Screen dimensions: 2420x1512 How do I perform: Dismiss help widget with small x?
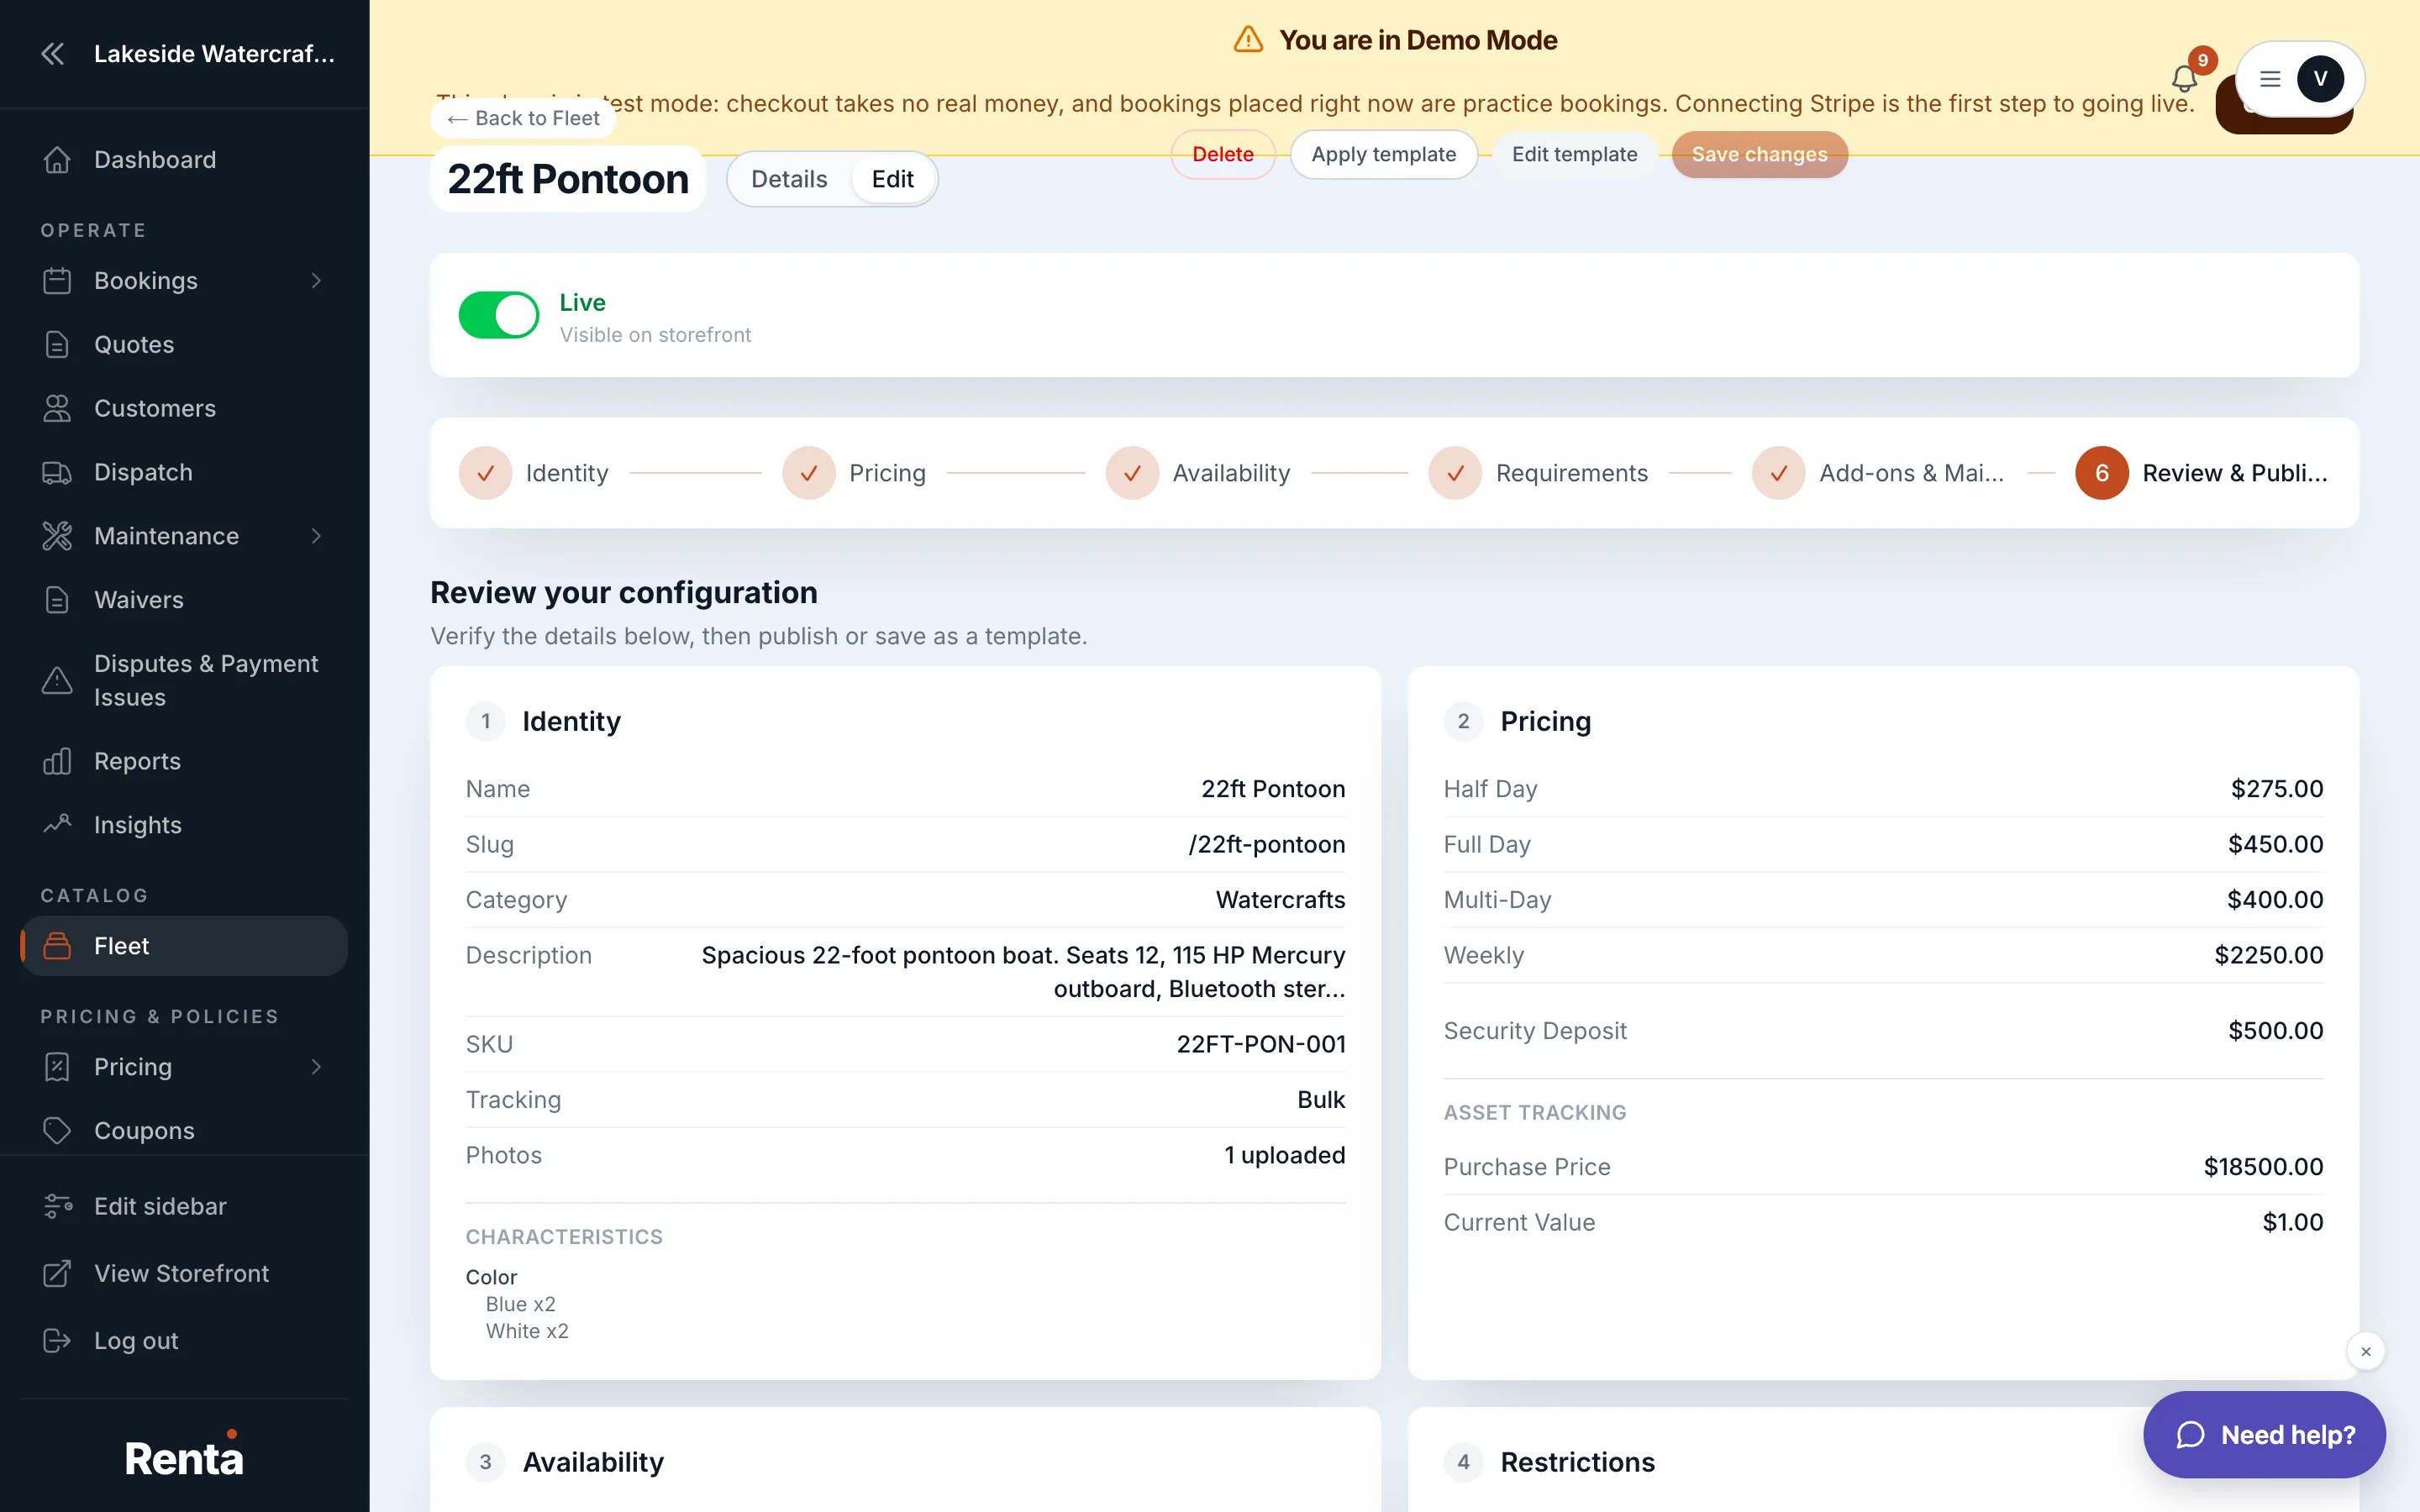pos(2366,1351)
